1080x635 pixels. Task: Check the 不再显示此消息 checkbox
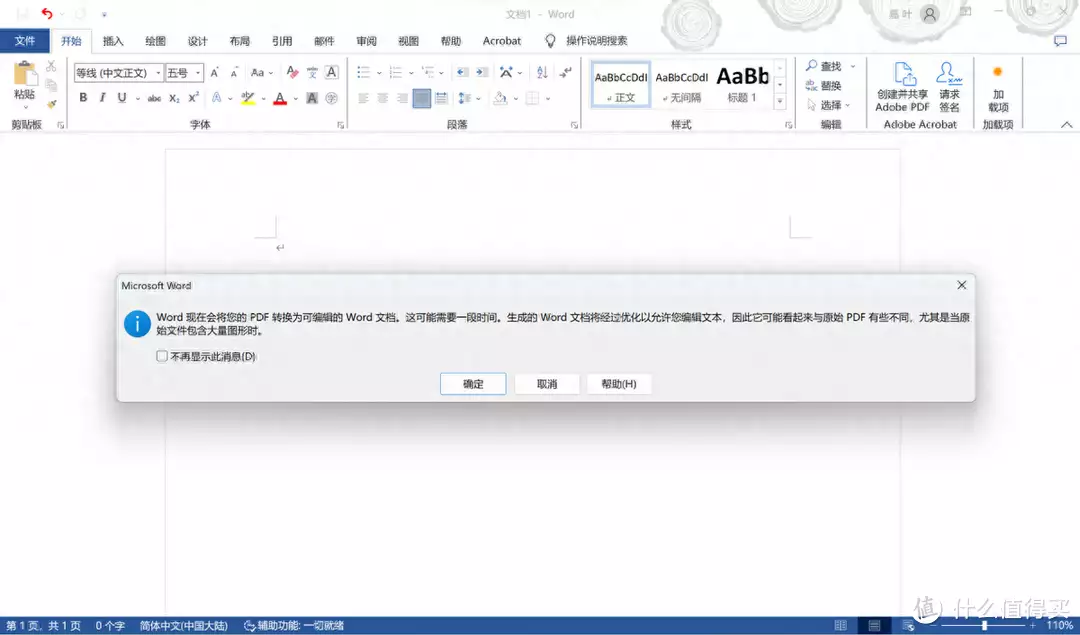(162, 356)
